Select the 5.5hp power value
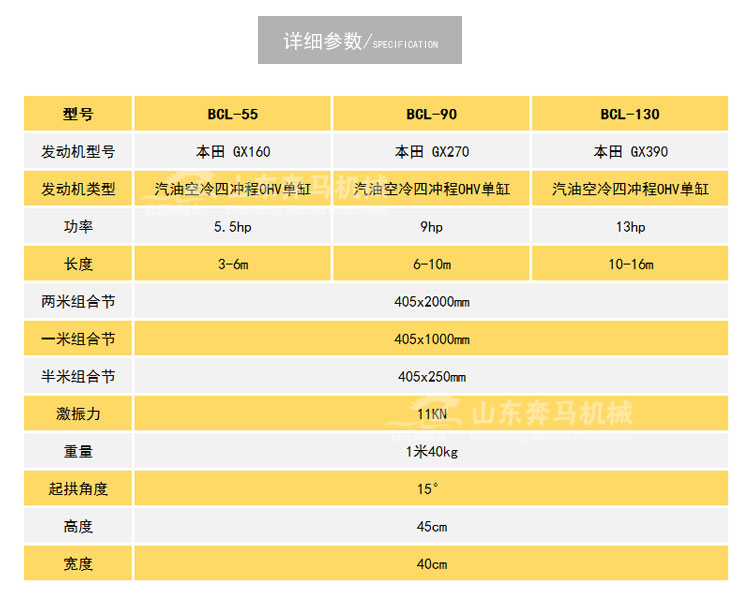Image resolution: width=750 pixels, height=597 pixels. coord(232,227)
